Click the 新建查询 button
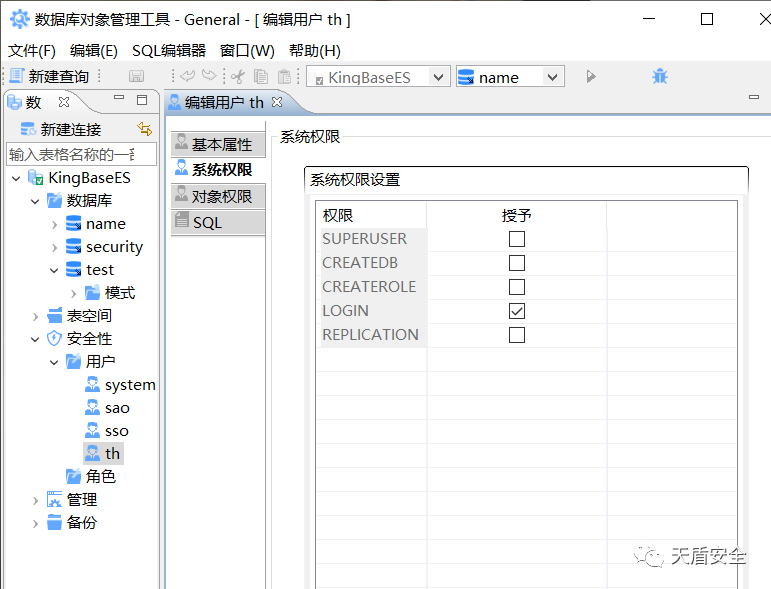 (x=49, y=76)
